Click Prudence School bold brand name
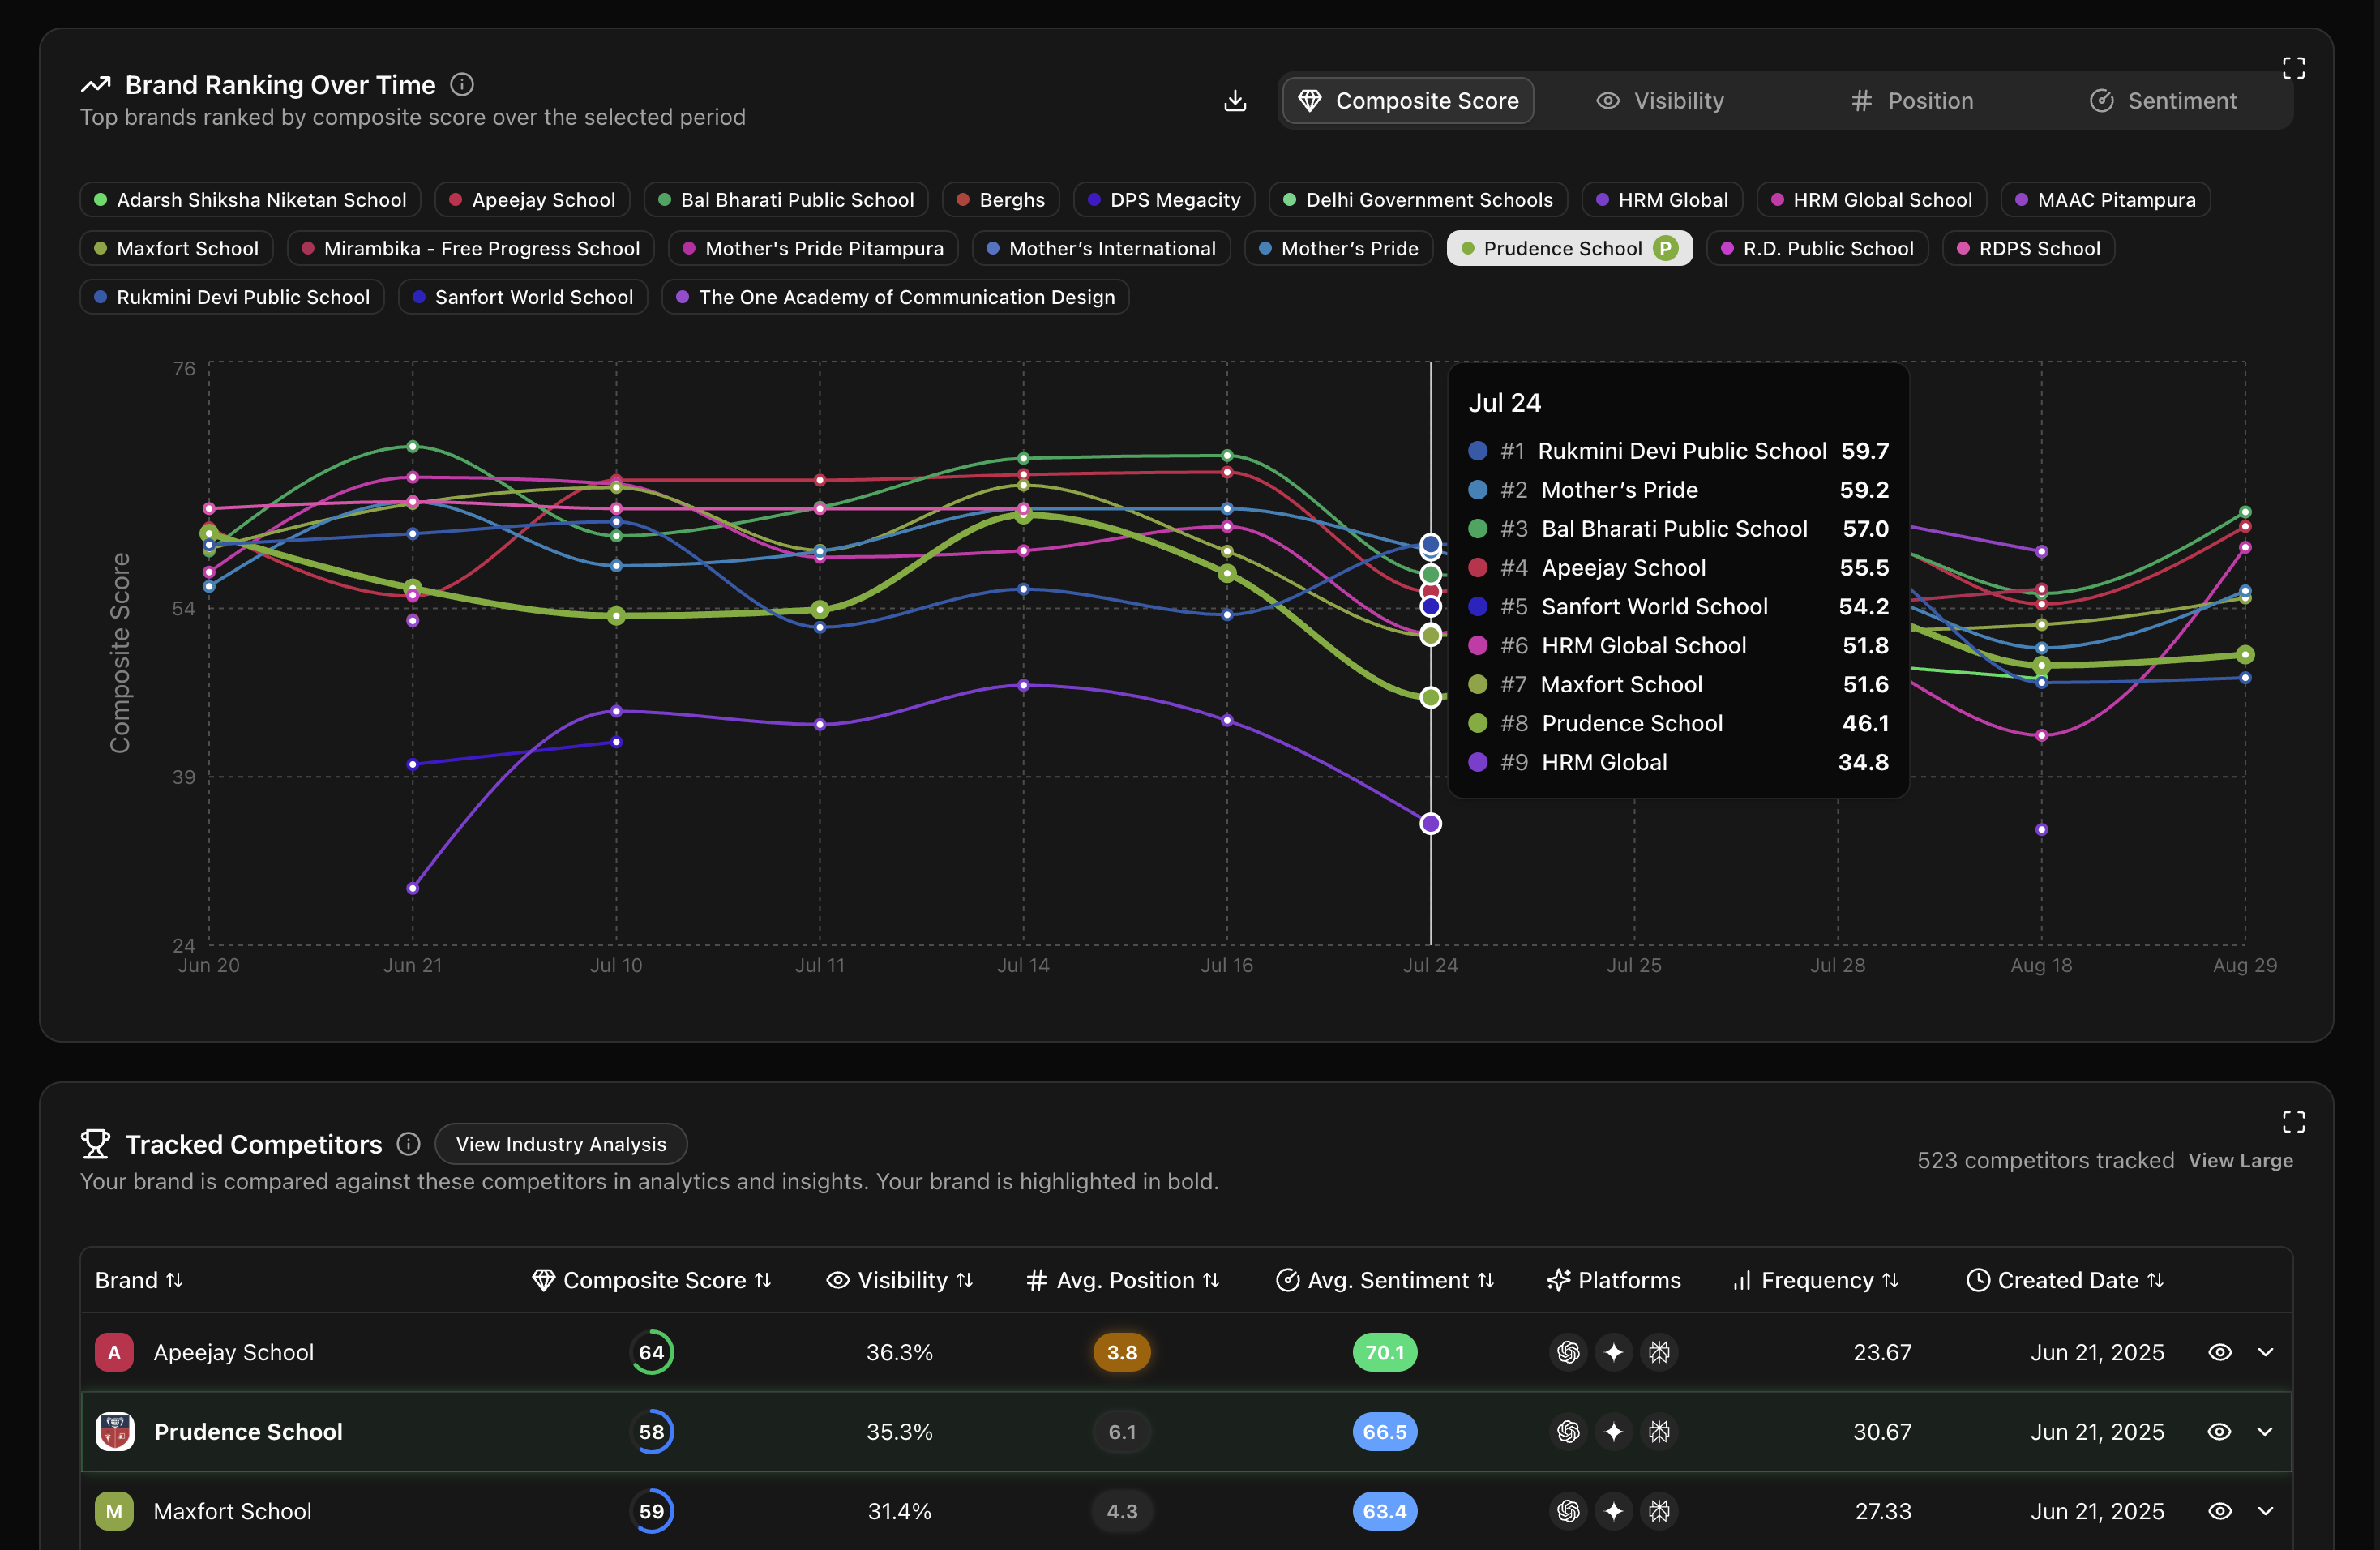Image resolution: width=2380 pixels, height=1550 pixels. click(x=248, y=1432)
